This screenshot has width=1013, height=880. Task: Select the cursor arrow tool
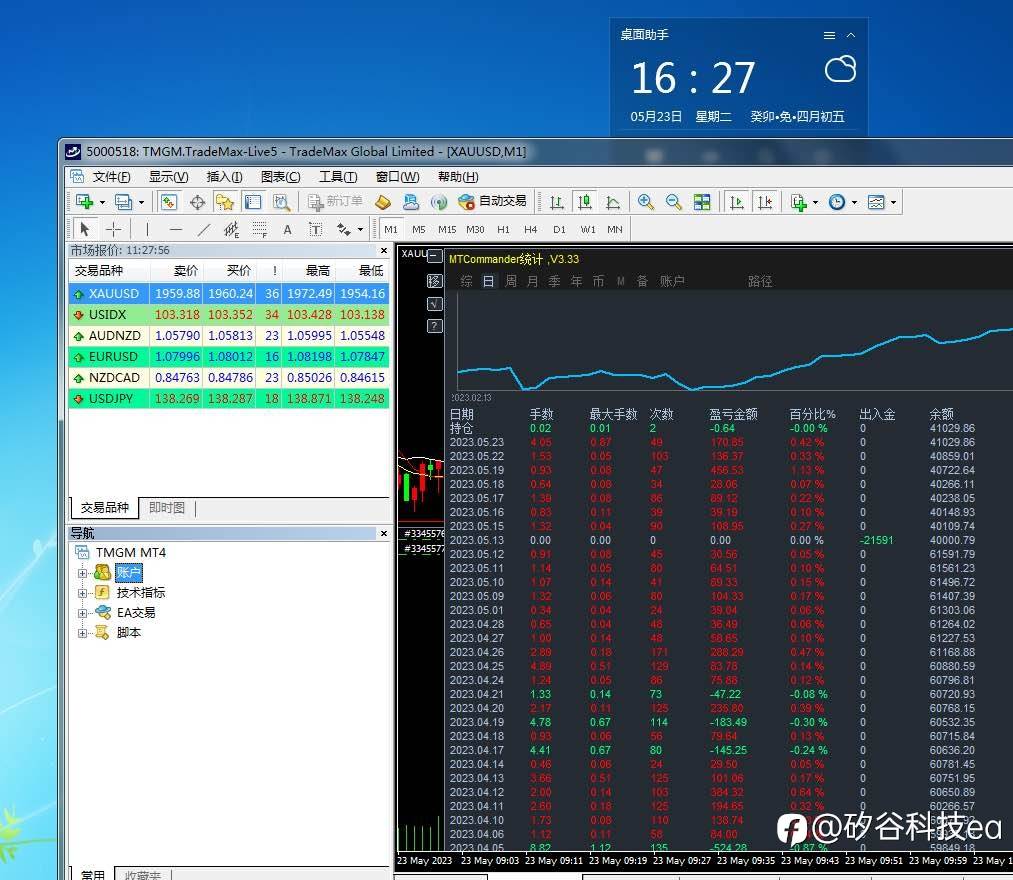[85, 229]
